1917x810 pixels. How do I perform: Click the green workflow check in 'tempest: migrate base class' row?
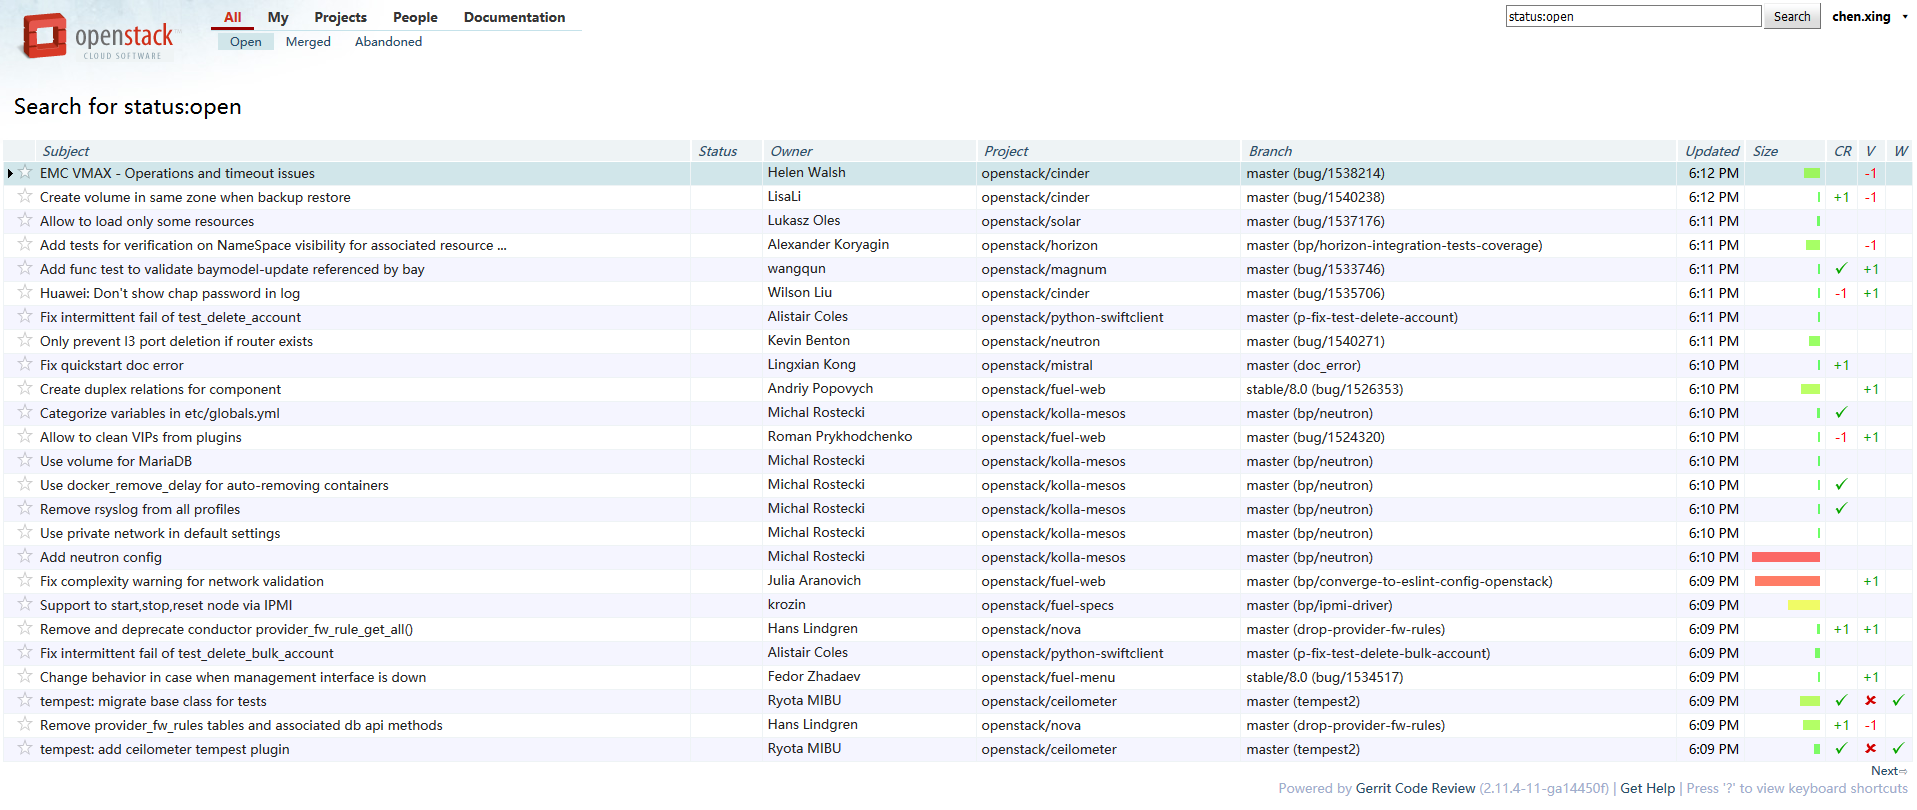click(x=1898, y=700)
